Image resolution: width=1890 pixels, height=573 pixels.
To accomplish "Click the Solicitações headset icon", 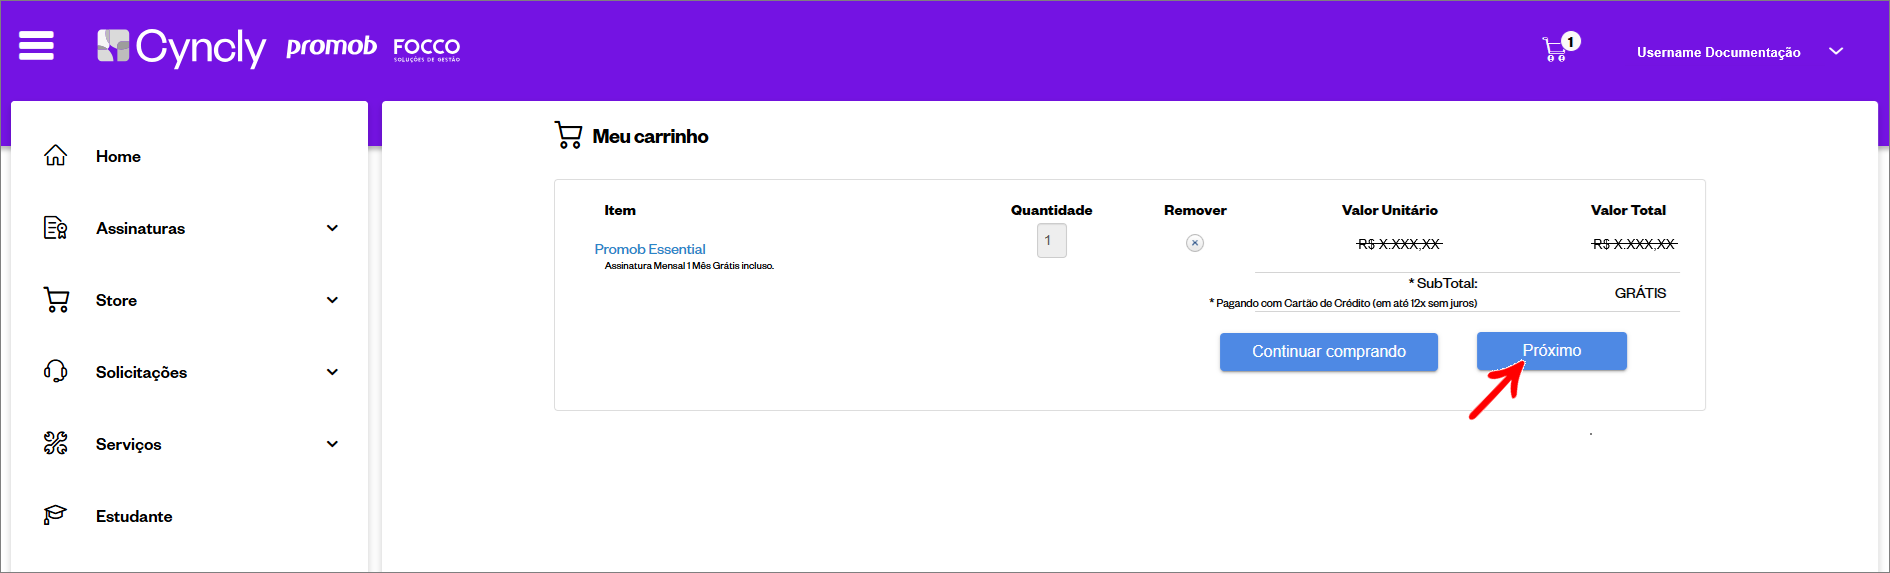I will [x=56, y=372].
